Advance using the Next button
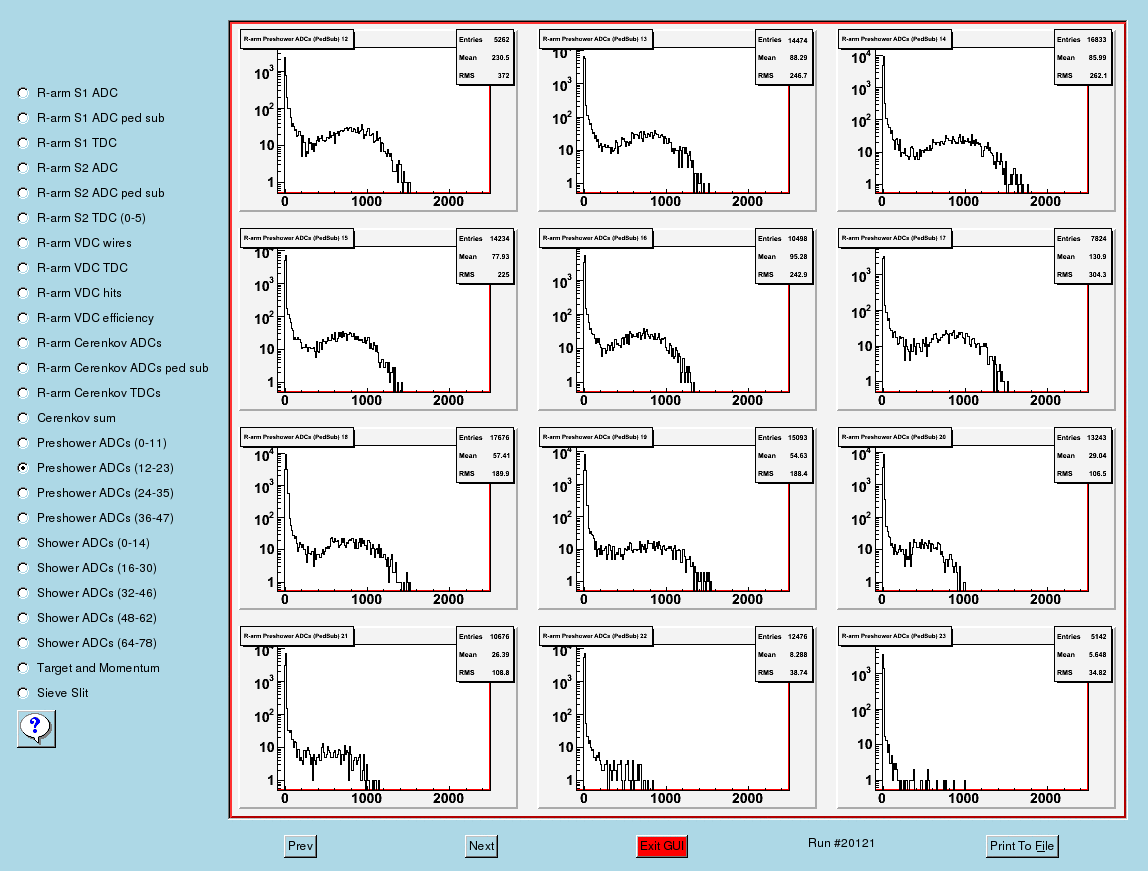Image resolution: width=1148 pixels, height=871 pixels. (x=481, y=846)
